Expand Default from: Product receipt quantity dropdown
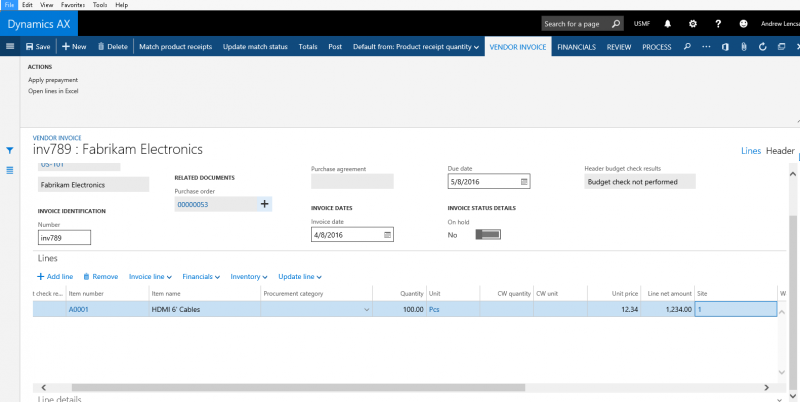 tap(416, 46)
